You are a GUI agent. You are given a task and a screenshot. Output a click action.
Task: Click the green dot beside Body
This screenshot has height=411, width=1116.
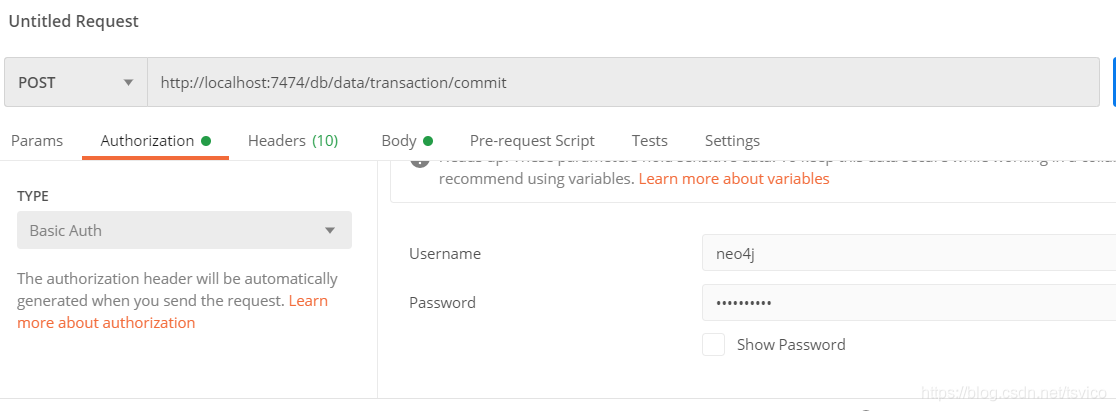pos(428,141)
